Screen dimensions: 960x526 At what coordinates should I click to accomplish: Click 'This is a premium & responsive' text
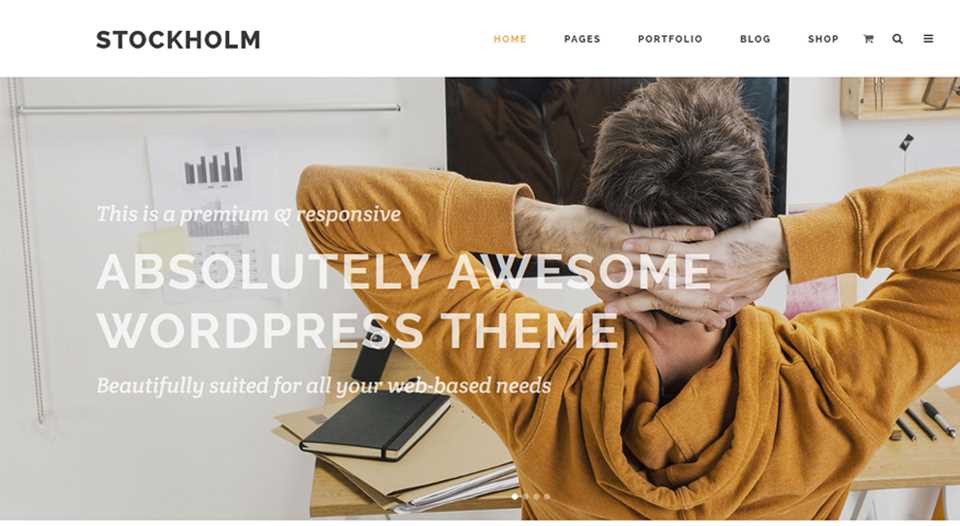[249, 214]
